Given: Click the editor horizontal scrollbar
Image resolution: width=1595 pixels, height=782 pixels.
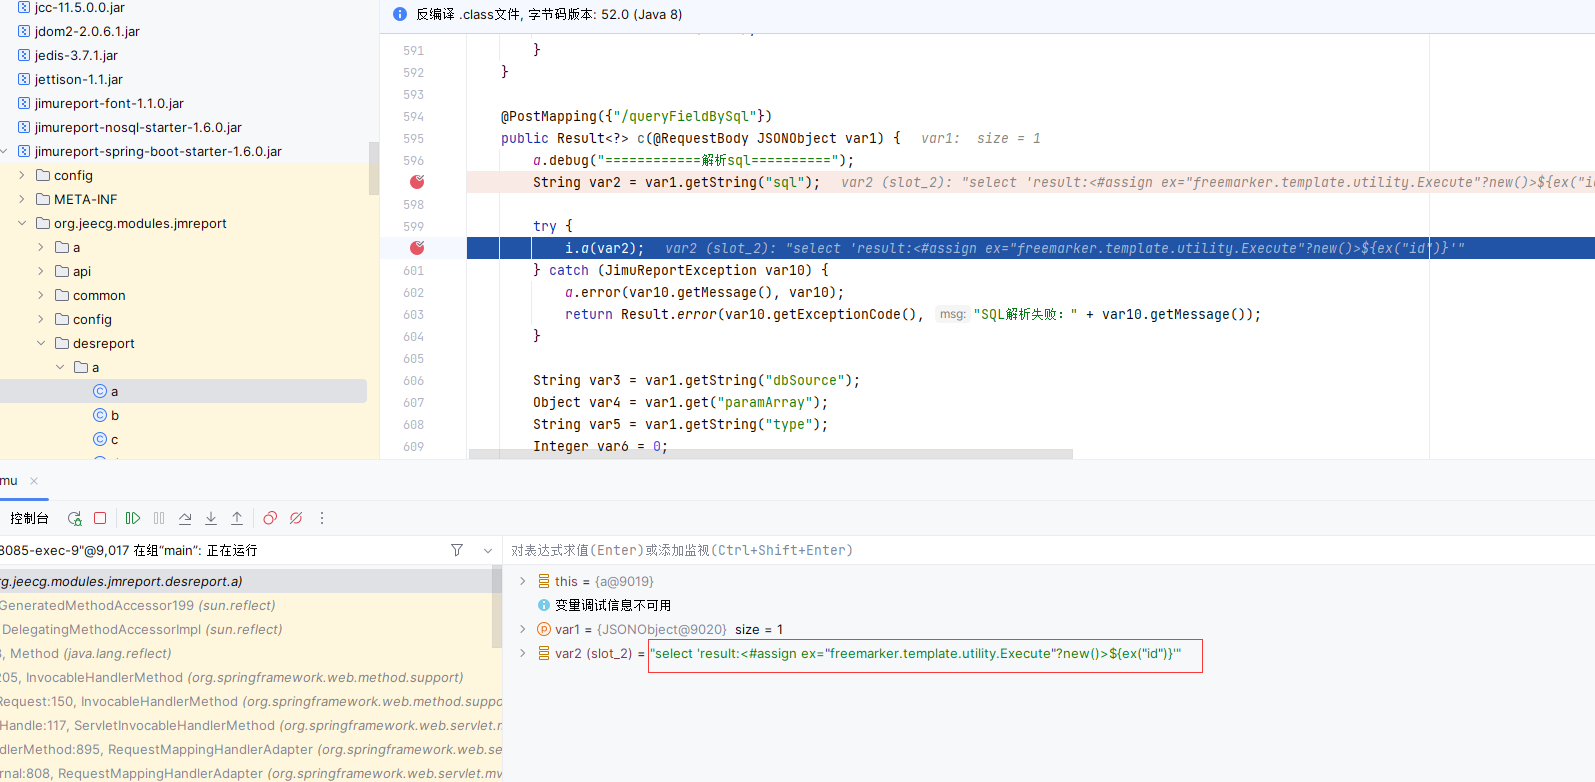Looking at the screenshot, I should coord(770,454).
